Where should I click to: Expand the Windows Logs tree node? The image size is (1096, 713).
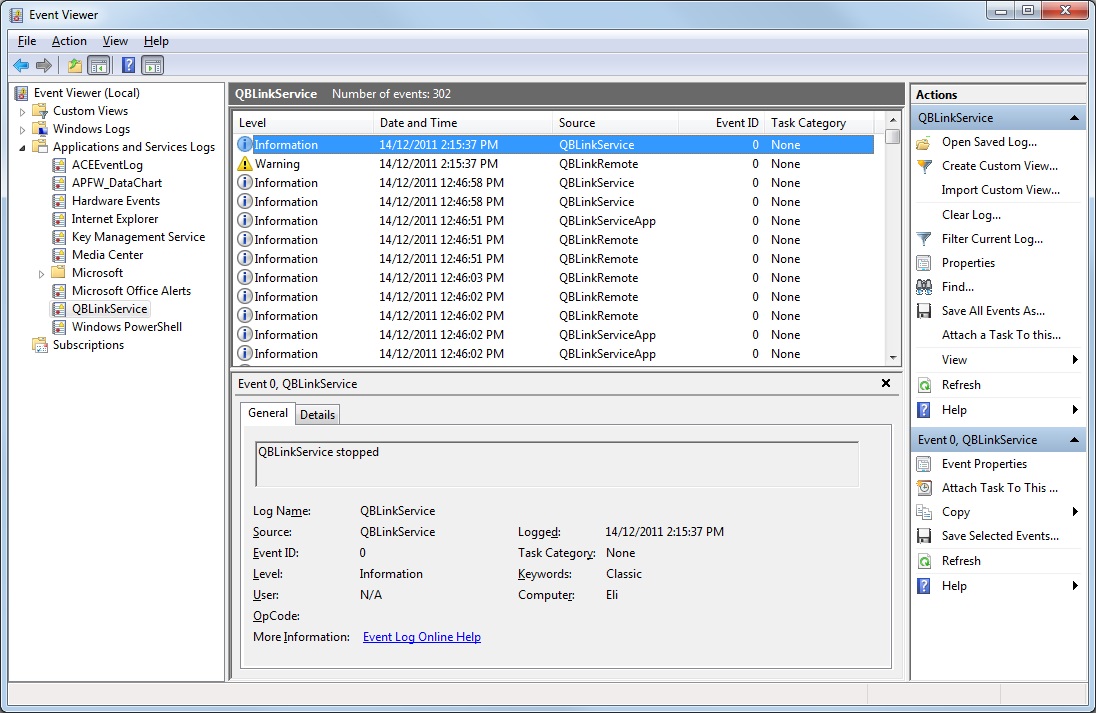(22, 130)
